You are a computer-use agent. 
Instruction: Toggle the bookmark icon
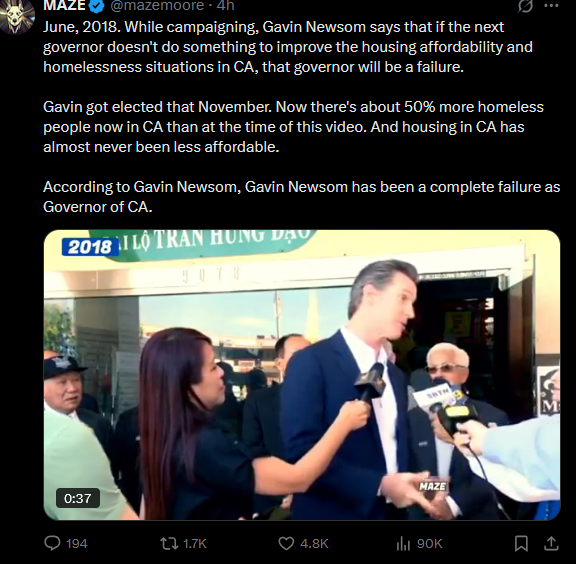click(521, 543)
